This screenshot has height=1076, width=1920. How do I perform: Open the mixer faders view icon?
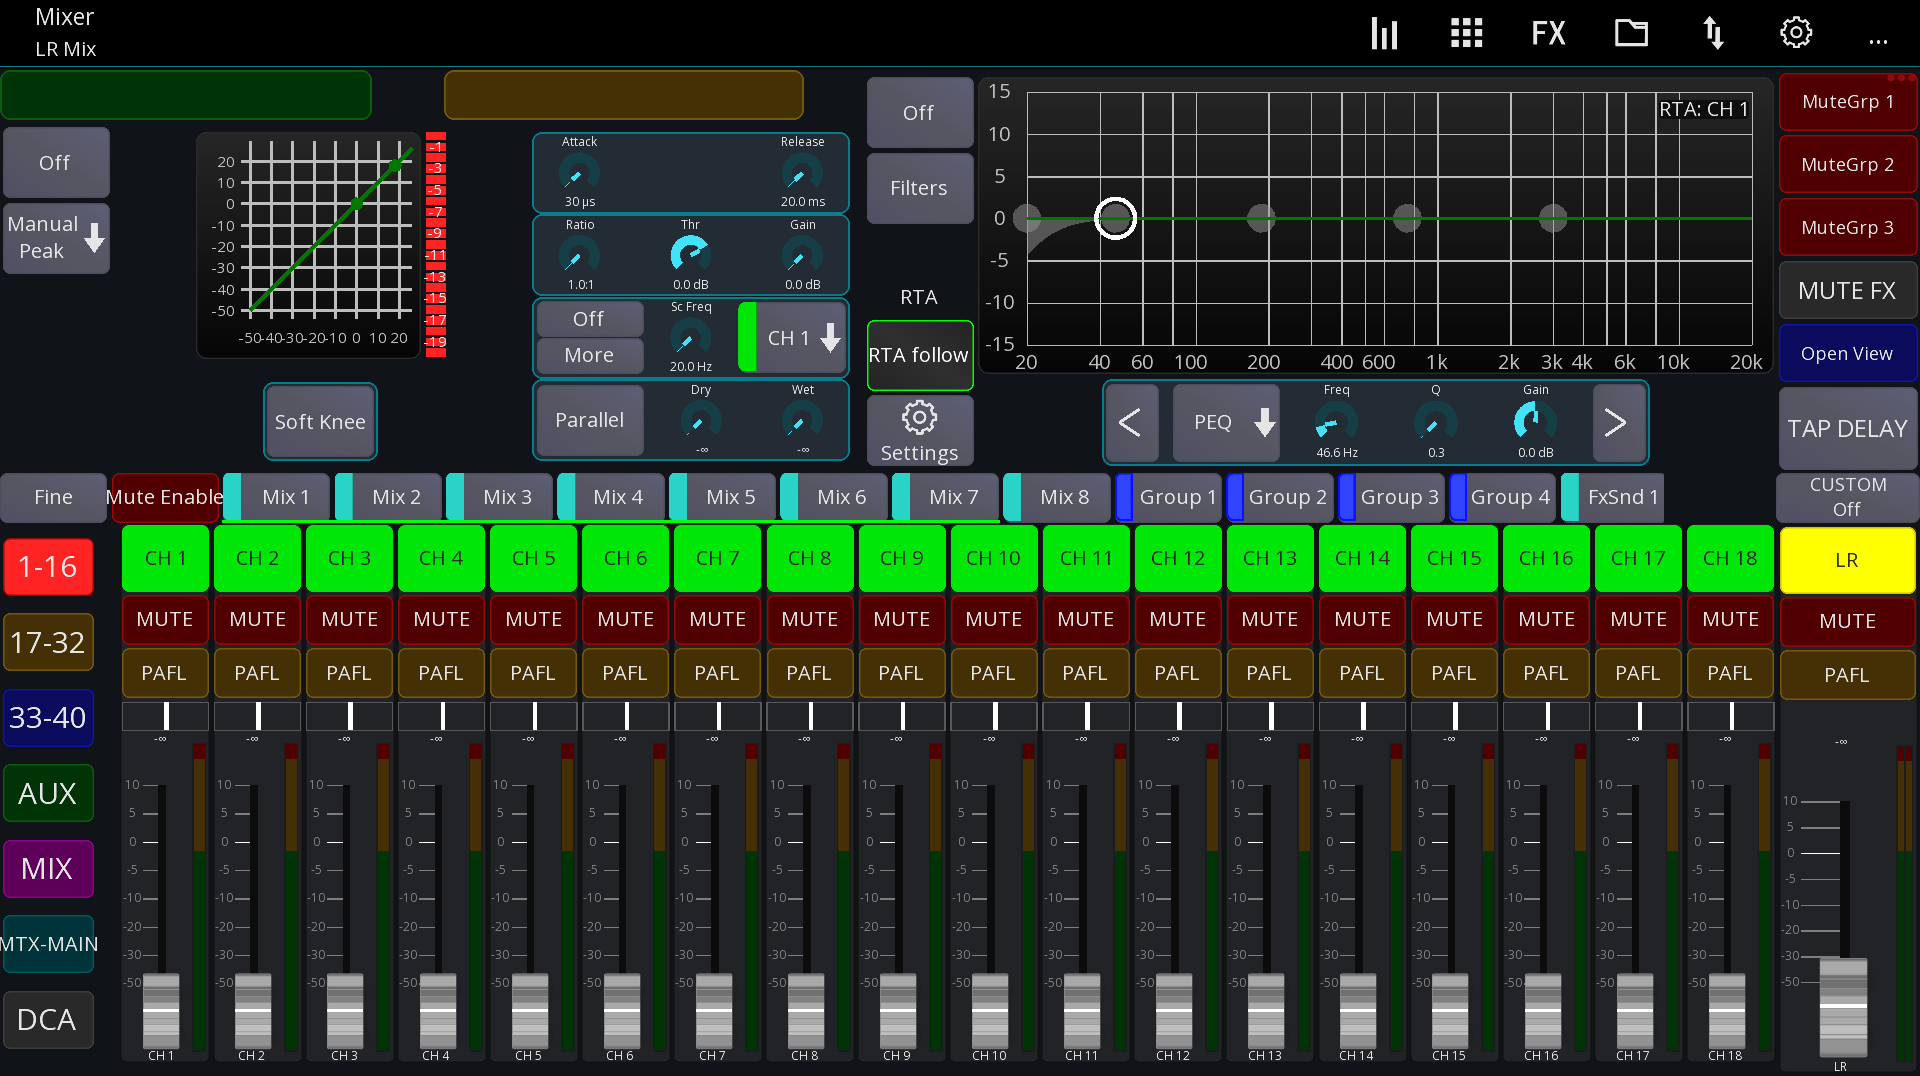tap(1384, 33)
